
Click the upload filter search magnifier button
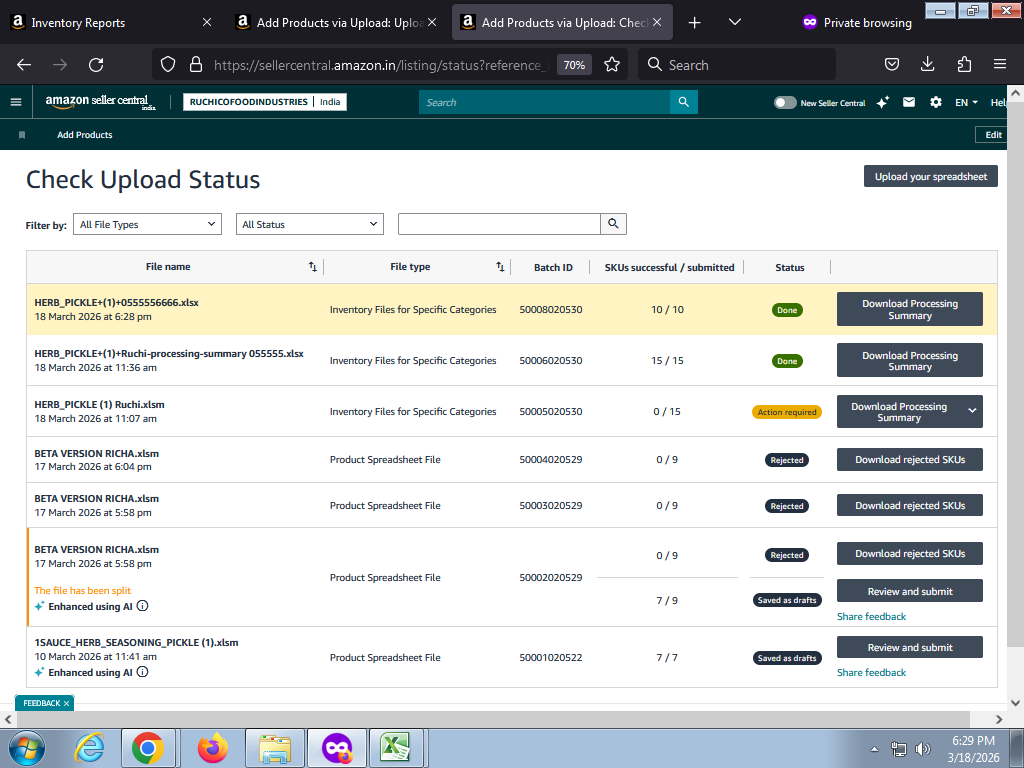(x=613, y=224)
